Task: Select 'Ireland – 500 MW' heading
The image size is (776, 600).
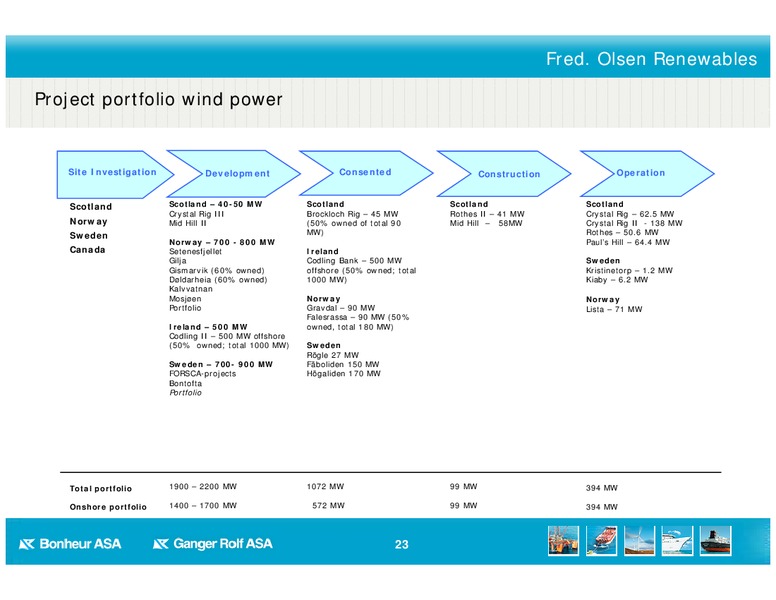Action: (x=208, y=327)
